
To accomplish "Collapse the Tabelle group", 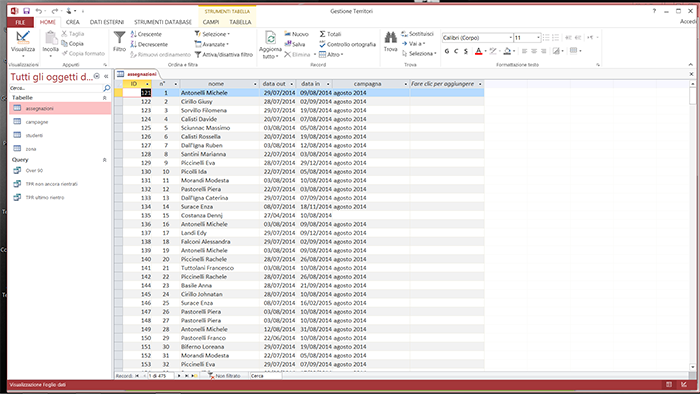I will pos(104,98).
